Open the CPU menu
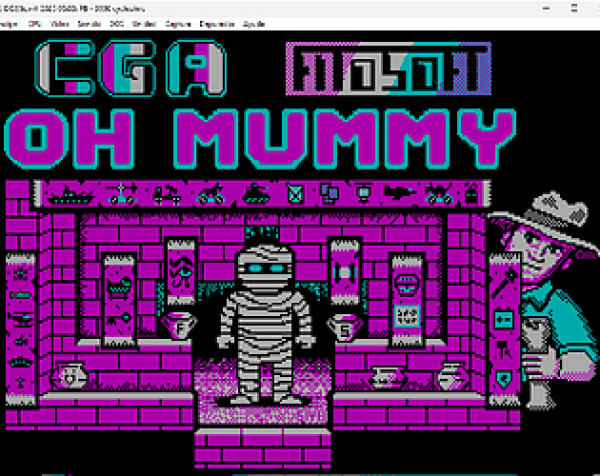 pyautogui.click(x=35, y=24)
